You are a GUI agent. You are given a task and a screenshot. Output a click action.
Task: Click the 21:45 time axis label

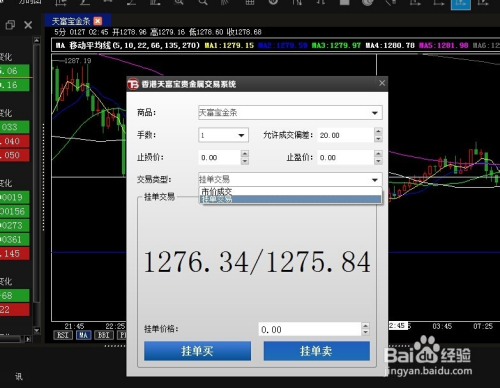74,326
